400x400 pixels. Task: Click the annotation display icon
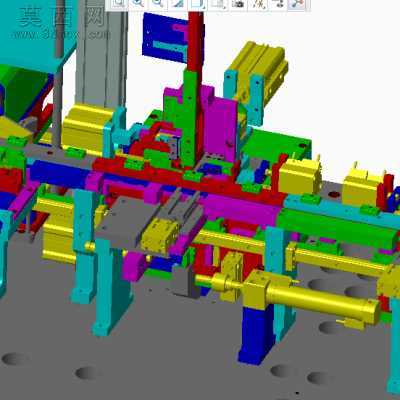click(x=277, y=3)
